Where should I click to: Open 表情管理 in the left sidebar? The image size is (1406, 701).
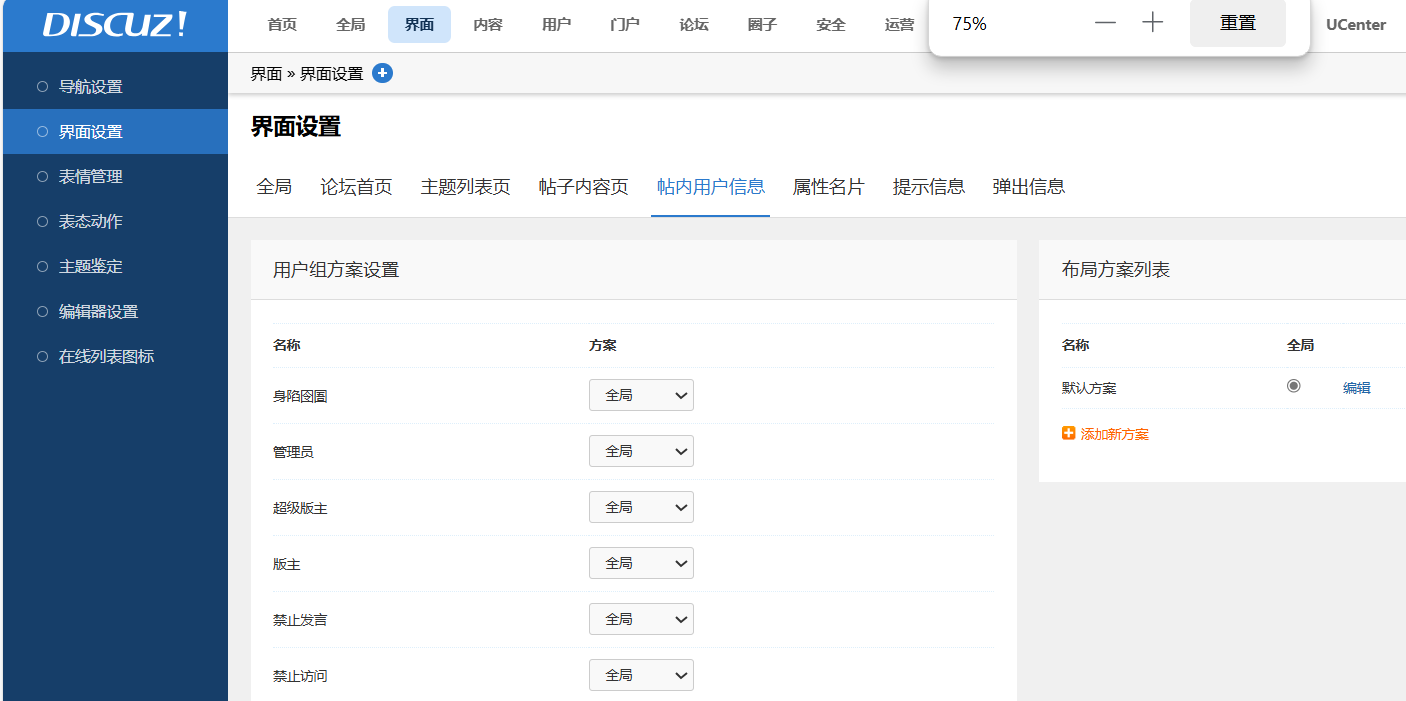(90, 177)
